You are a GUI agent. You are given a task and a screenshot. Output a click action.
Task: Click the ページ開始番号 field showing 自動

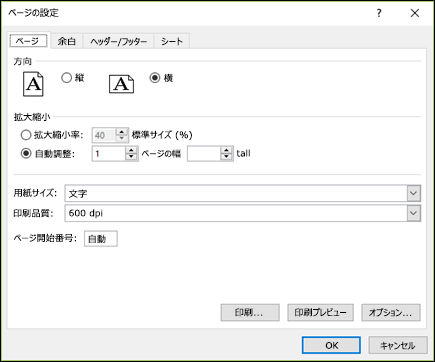[101, 239]
